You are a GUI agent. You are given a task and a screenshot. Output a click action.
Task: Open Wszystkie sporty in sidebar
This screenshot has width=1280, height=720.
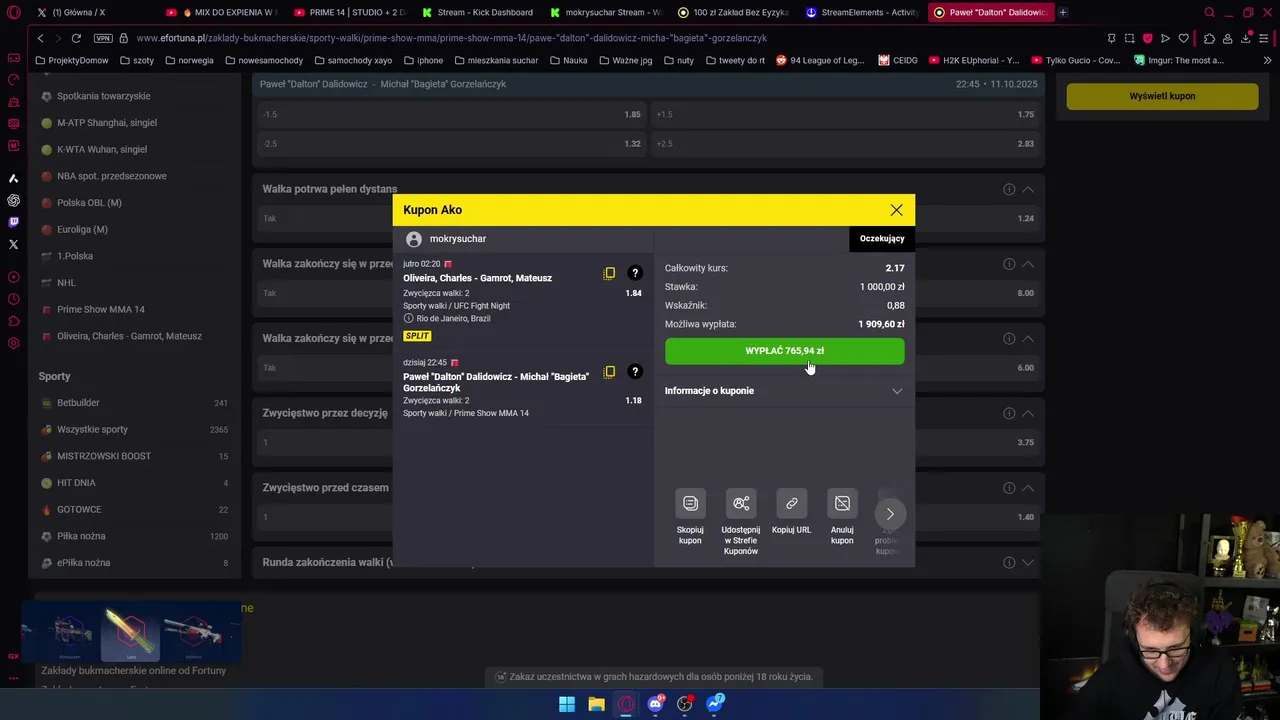coord(134,429)
